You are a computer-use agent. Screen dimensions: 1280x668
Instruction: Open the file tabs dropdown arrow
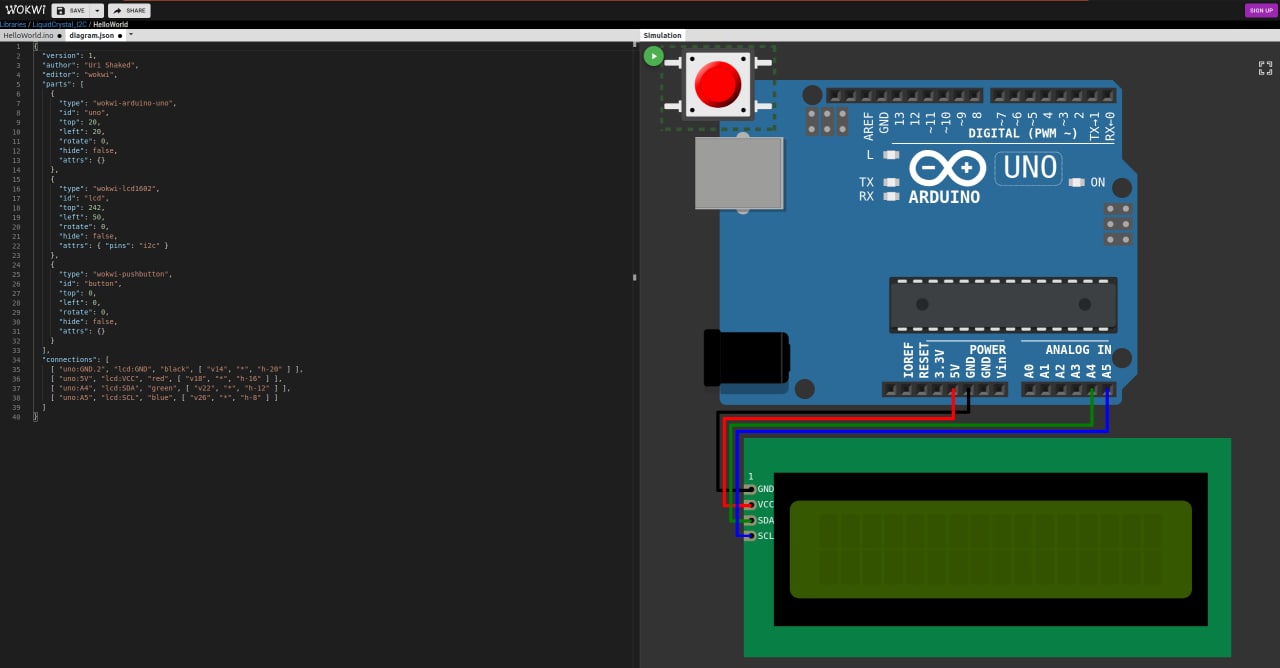131,35
